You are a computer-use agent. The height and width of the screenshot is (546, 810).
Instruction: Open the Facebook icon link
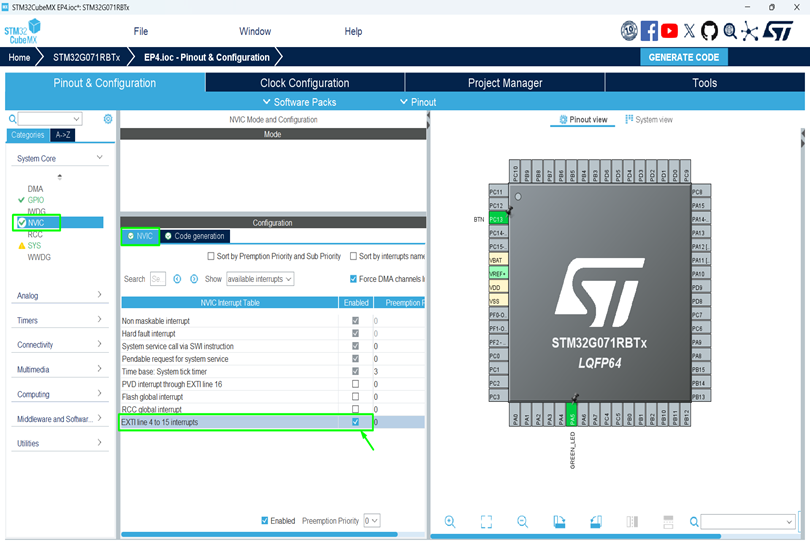[649, 31]
